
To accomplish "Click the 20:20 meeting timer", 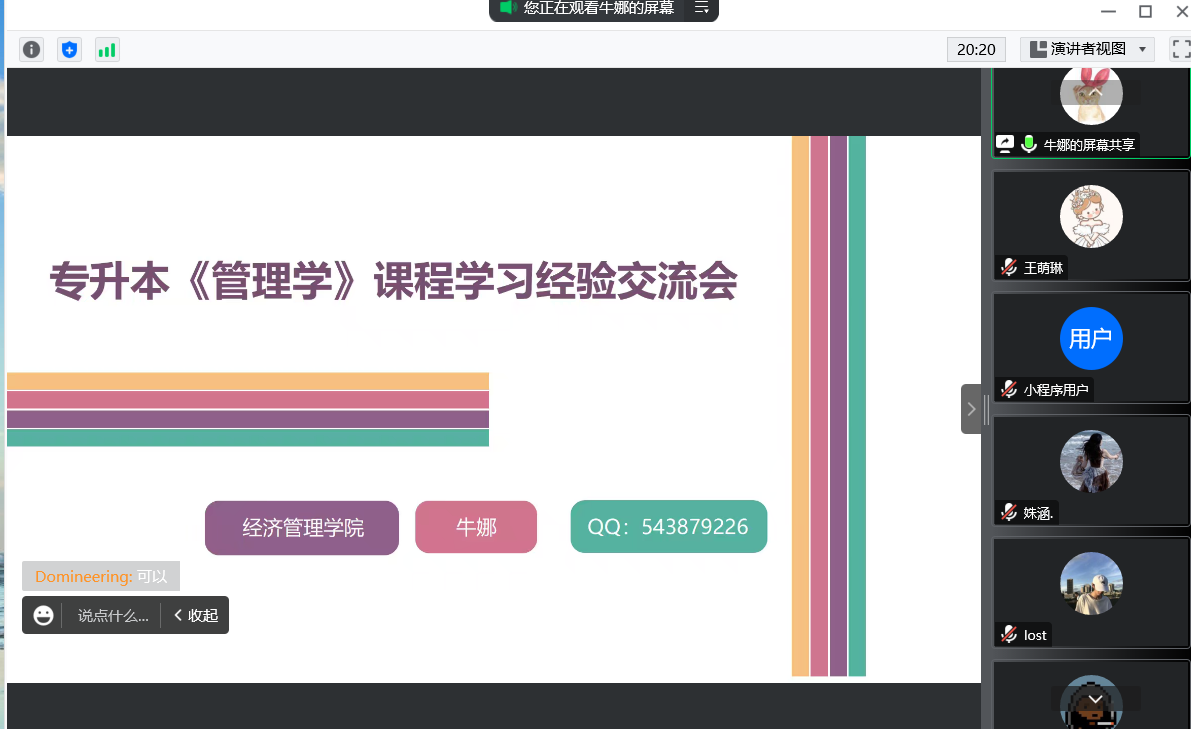I will click(976, 49).
